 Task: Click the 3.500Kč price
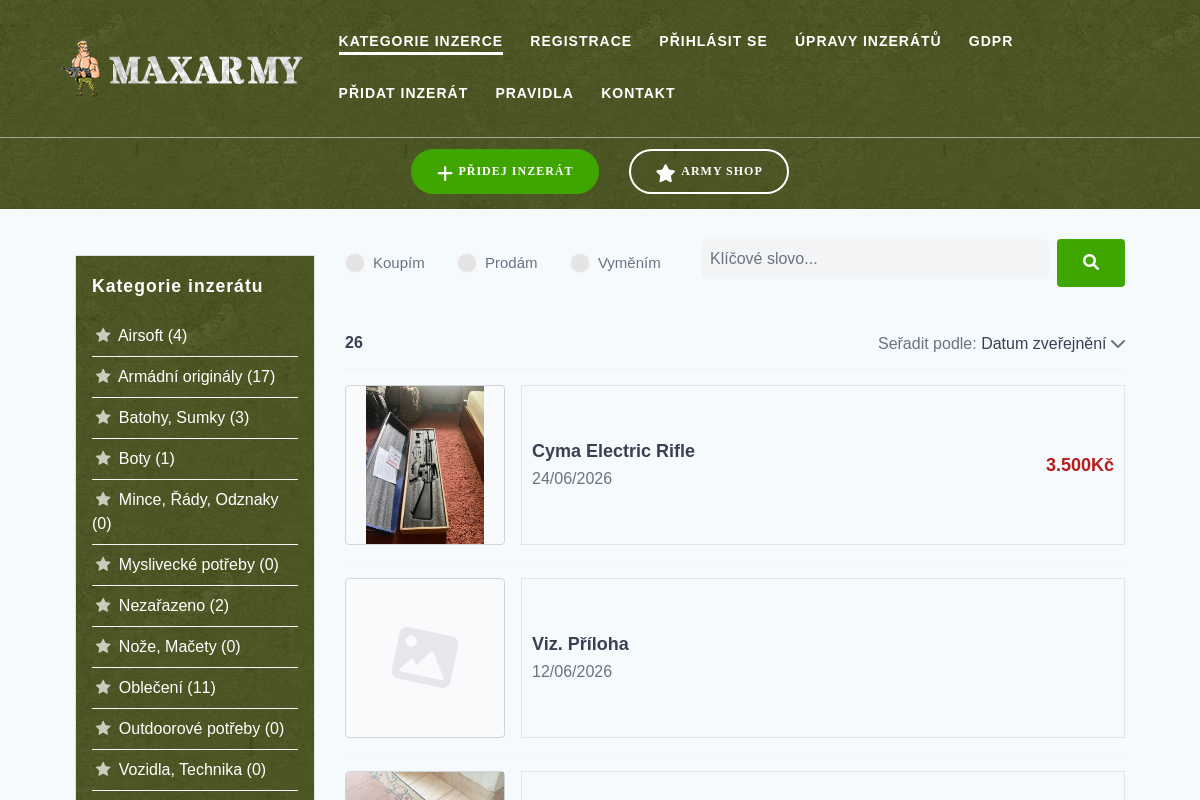tap(1080, 465)
